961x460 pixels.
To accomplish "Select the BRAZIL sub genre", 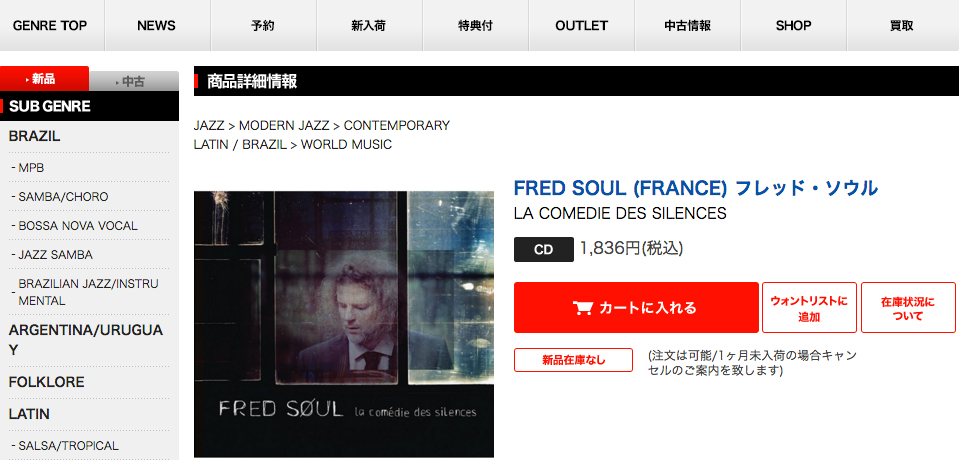I will click(34, 137).
